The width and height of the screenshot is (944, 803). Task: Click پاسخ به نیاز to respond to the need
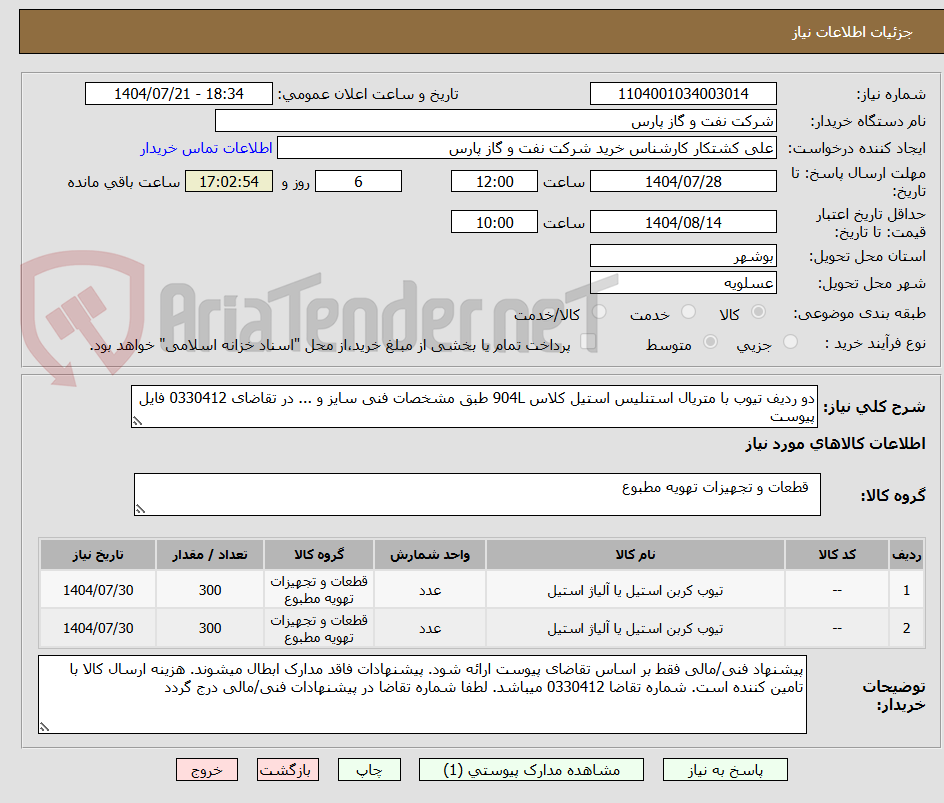(x=725, y=769)
